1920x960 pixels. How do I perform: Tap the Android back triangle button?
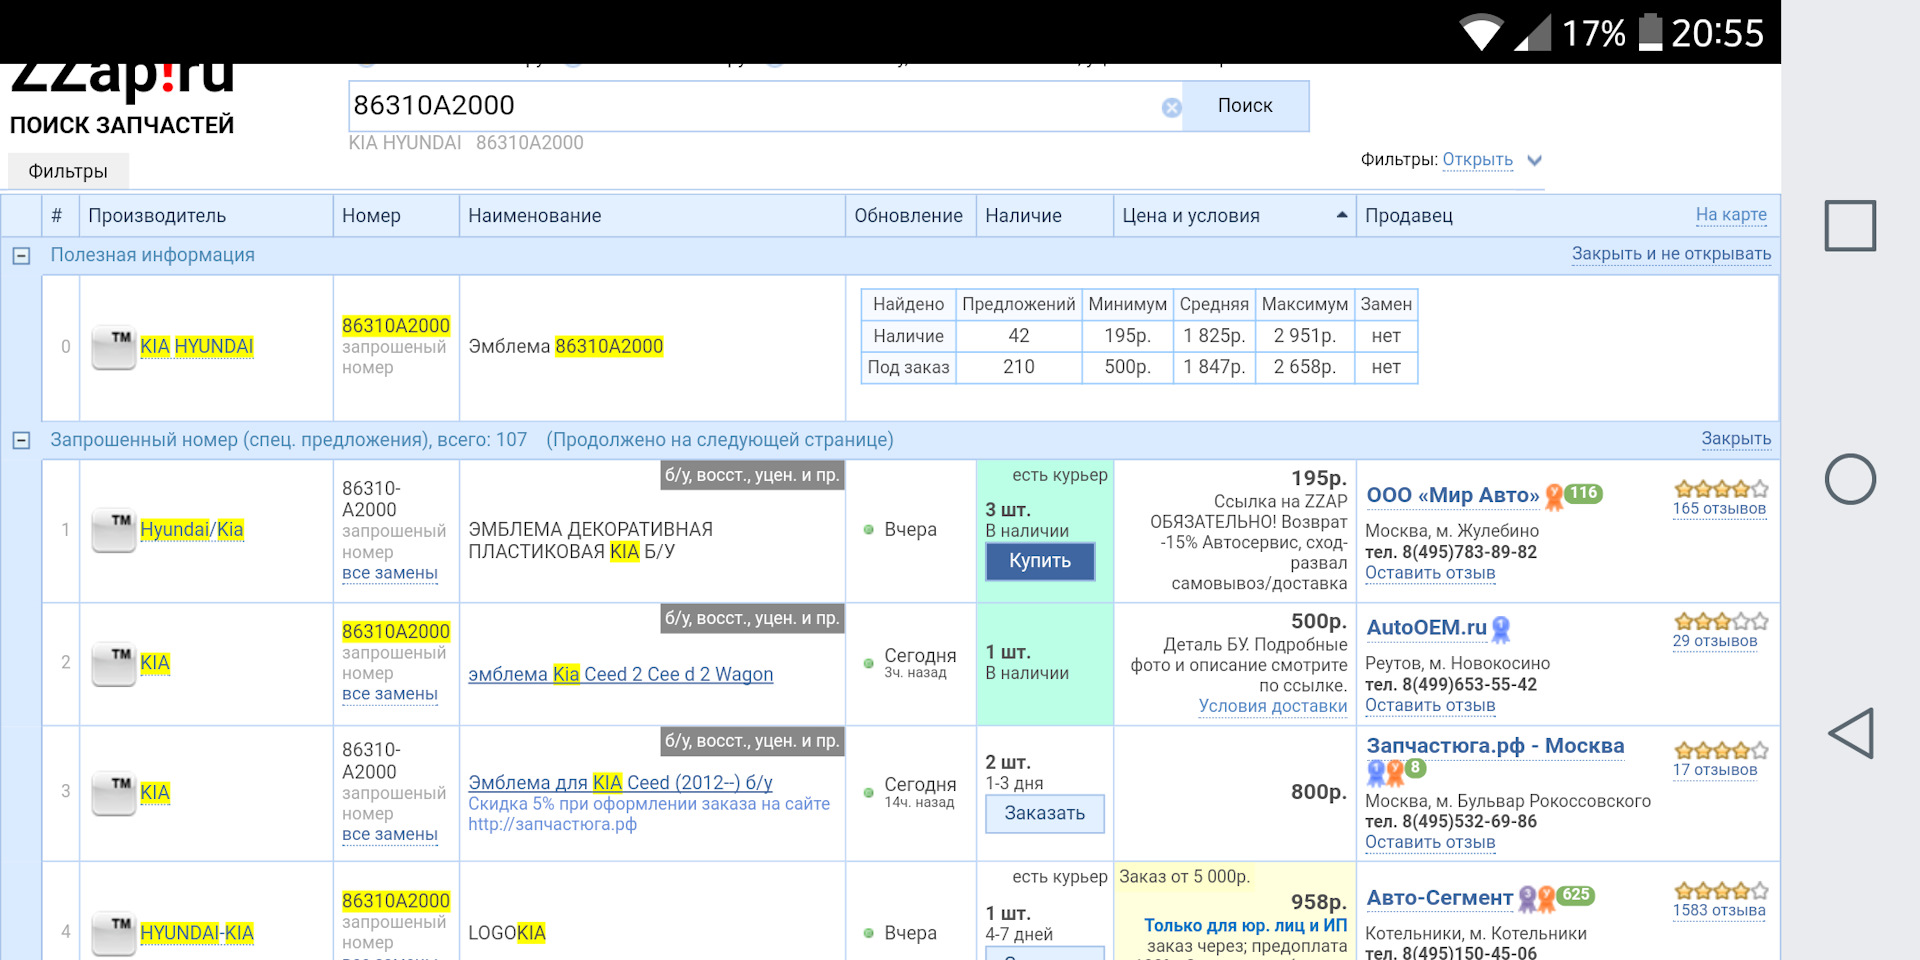(x=1850, y=733)
